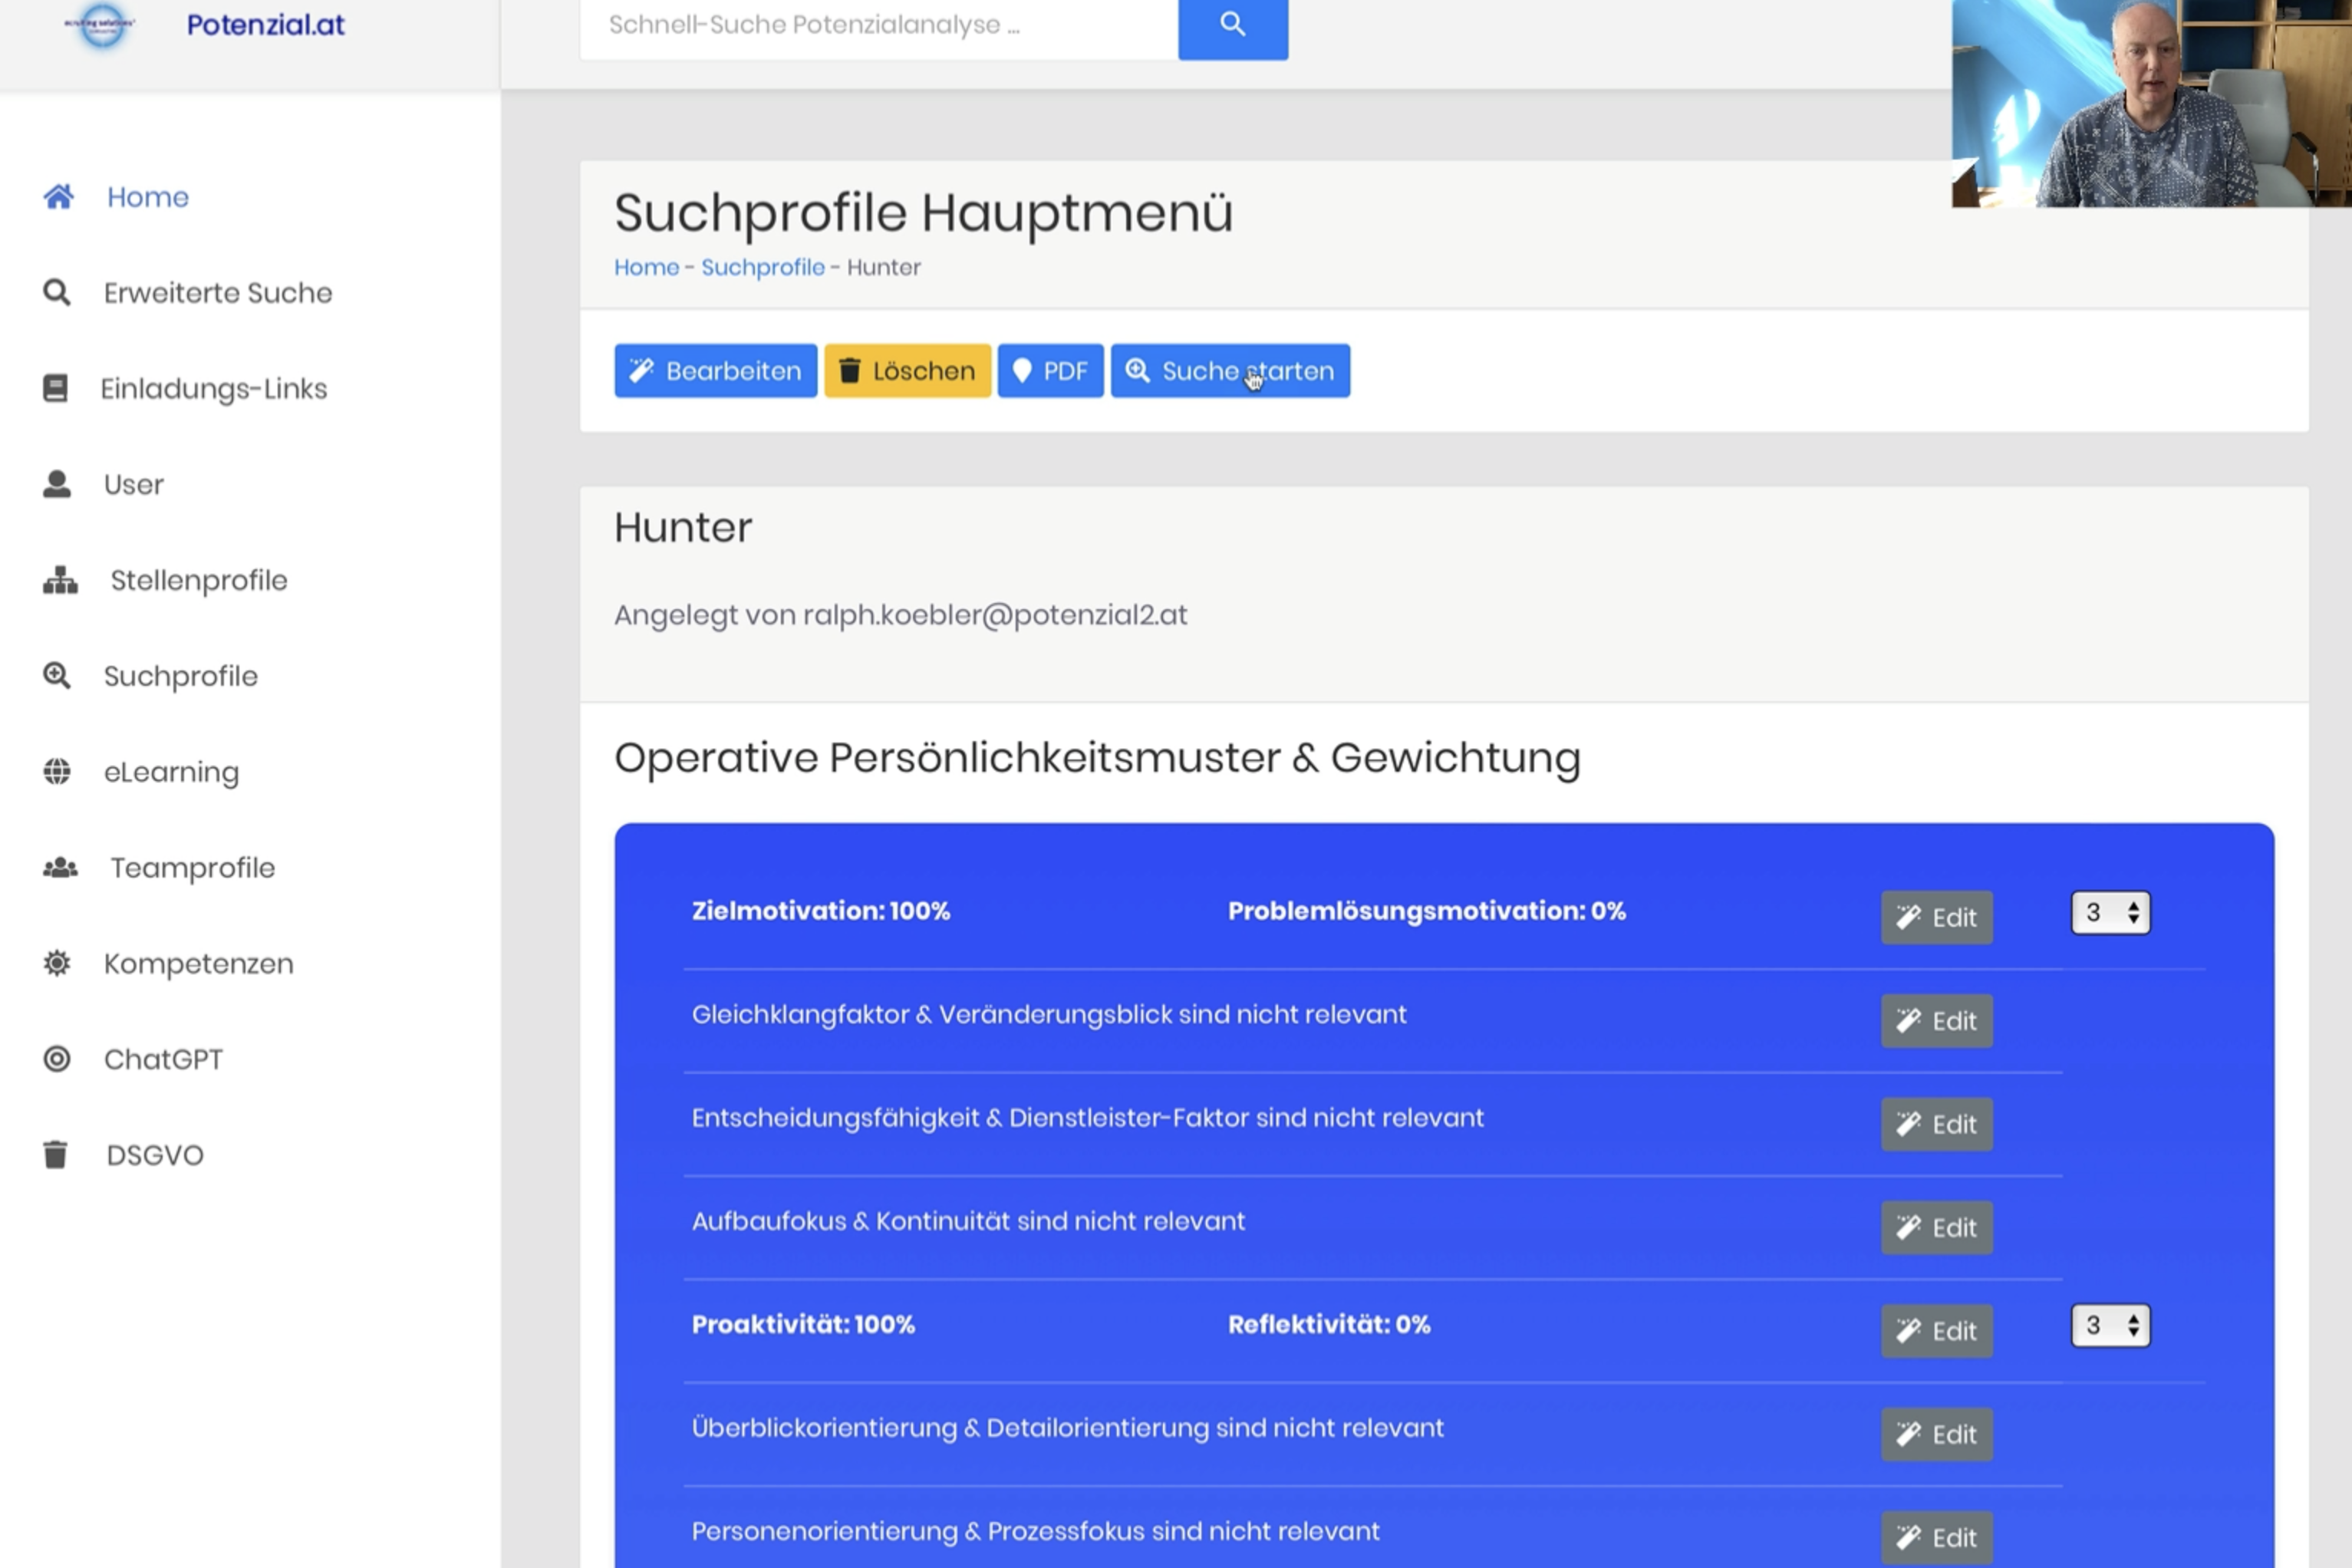Click the gear icon beside Kompetenzen
This screenshot has width=2352, height=1568.
[x=57, y=963]
